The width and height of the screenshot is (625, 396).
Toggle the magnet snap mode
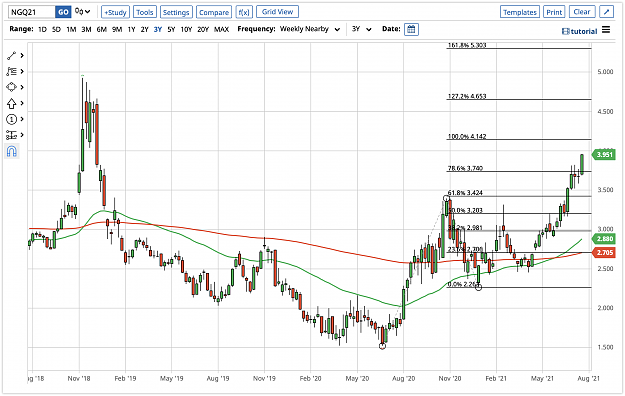(12, 151)
